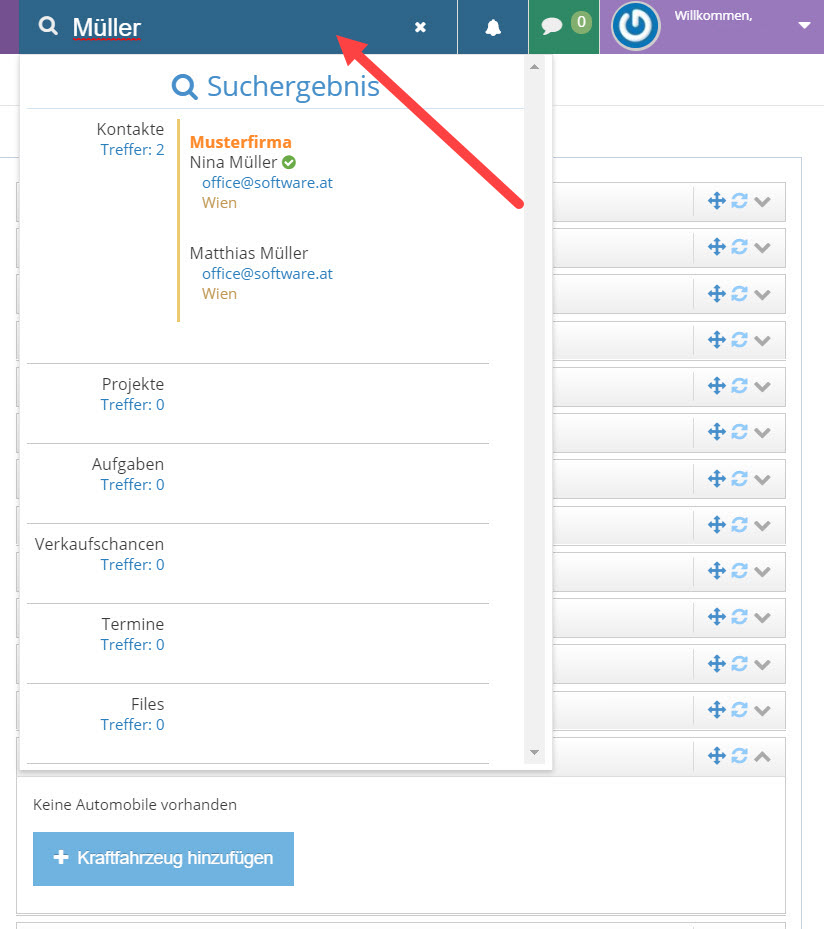Image resolution: width=824 pixels, height=929 pixels.
Task: Open the Treffer: 2 link under Kontakte
Action: [x=132, y=149]
